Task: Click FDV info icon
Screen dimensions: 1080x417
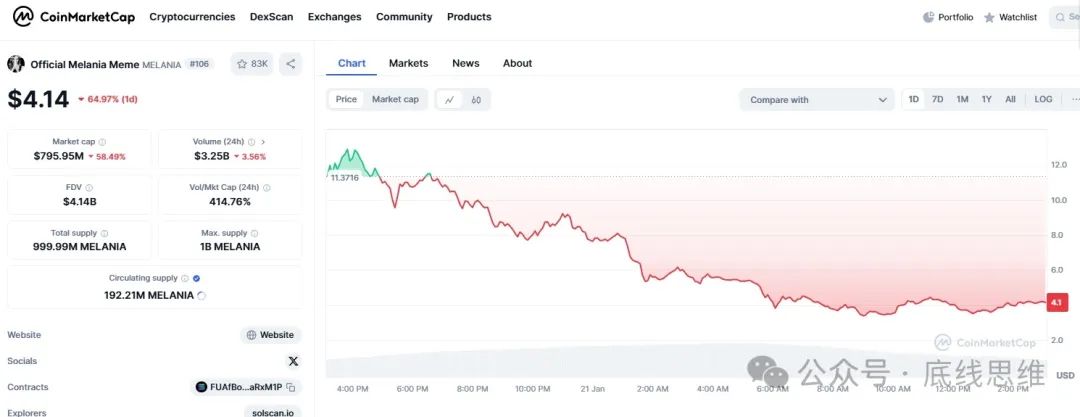Action: tap(89, 187)
